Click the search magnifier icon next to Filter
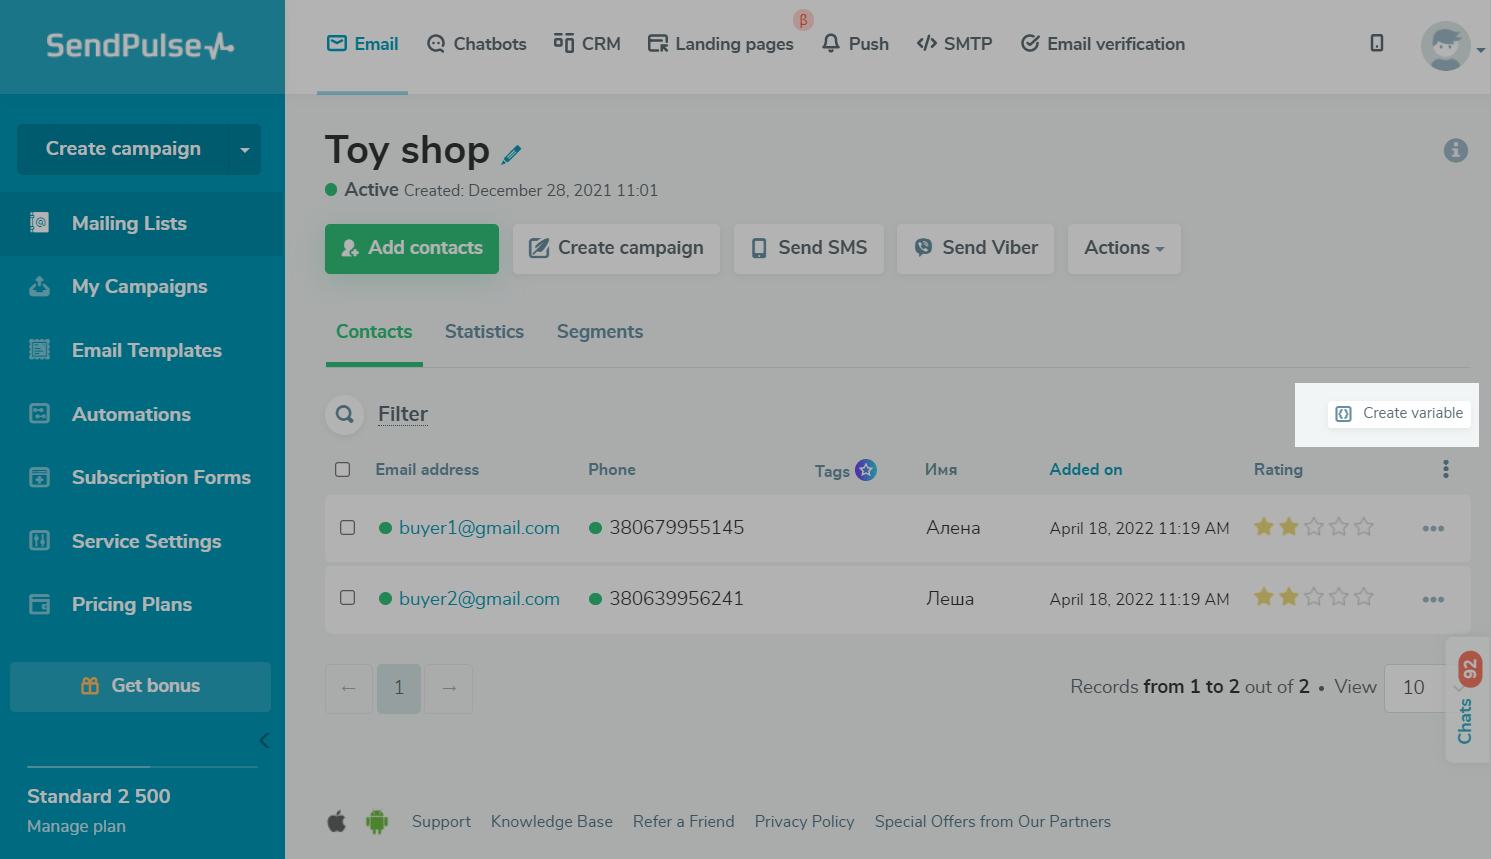This screenshot has height=859, width=1491. point(345,414)
